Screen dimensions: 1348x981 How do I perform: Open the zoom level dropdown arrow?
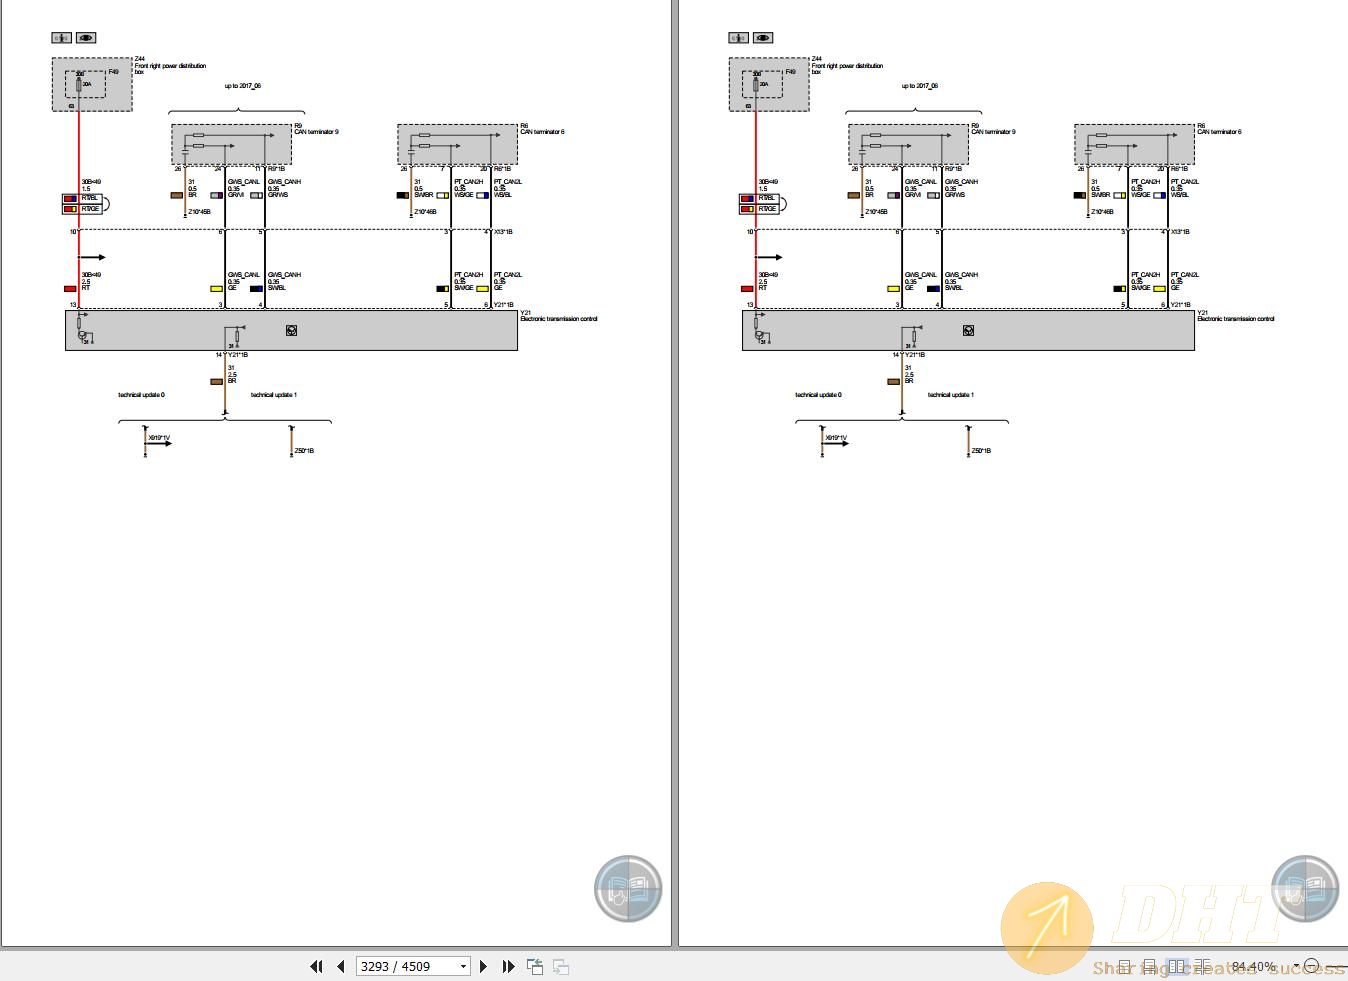click(x=1295, y=966)
